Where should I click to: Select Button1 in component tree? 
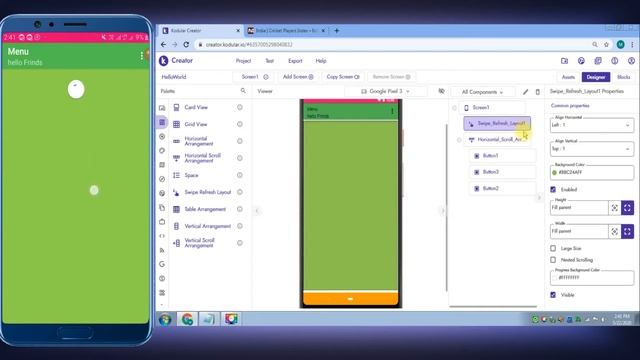pyautogui.click(x=502, y=156)
